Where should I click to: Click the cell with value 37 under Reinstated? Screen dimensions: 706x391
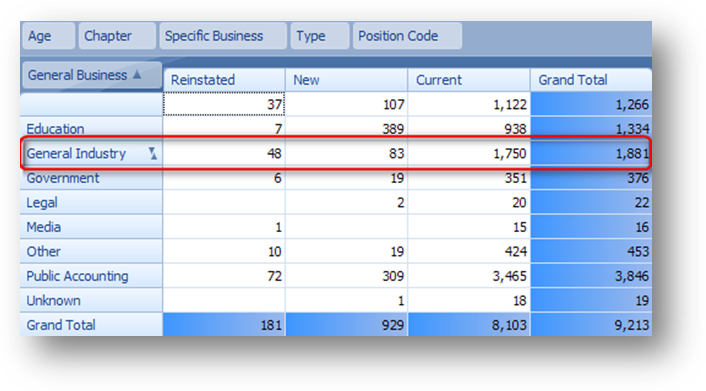point(224,105)
